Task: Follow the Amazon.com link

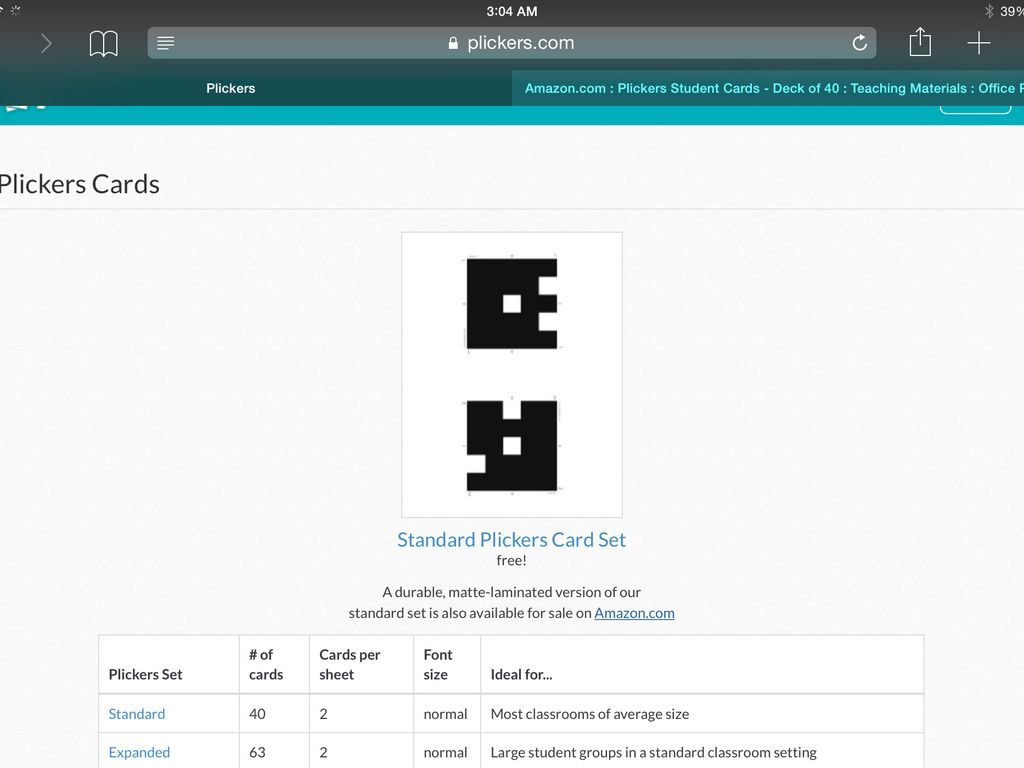Action: click(x=634, y=613)
